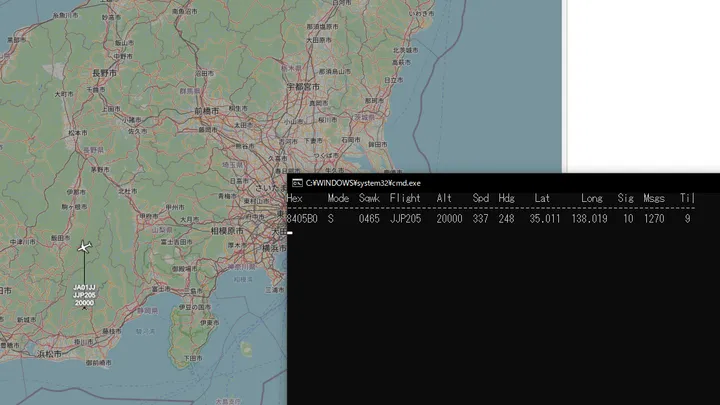This screenshot has height=405, width=720.
Task: Click the 相模原市 city label on the map
Action: [x=227, y=231]
